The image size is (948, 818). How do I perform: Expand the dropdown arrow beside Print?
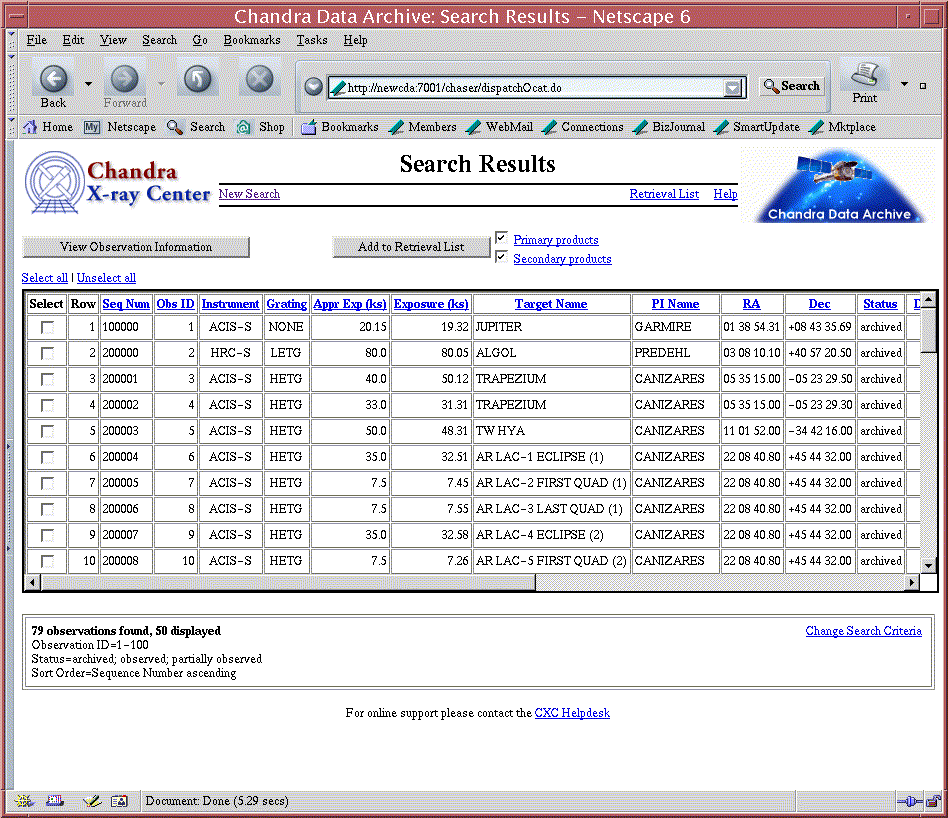click(905, 84)
